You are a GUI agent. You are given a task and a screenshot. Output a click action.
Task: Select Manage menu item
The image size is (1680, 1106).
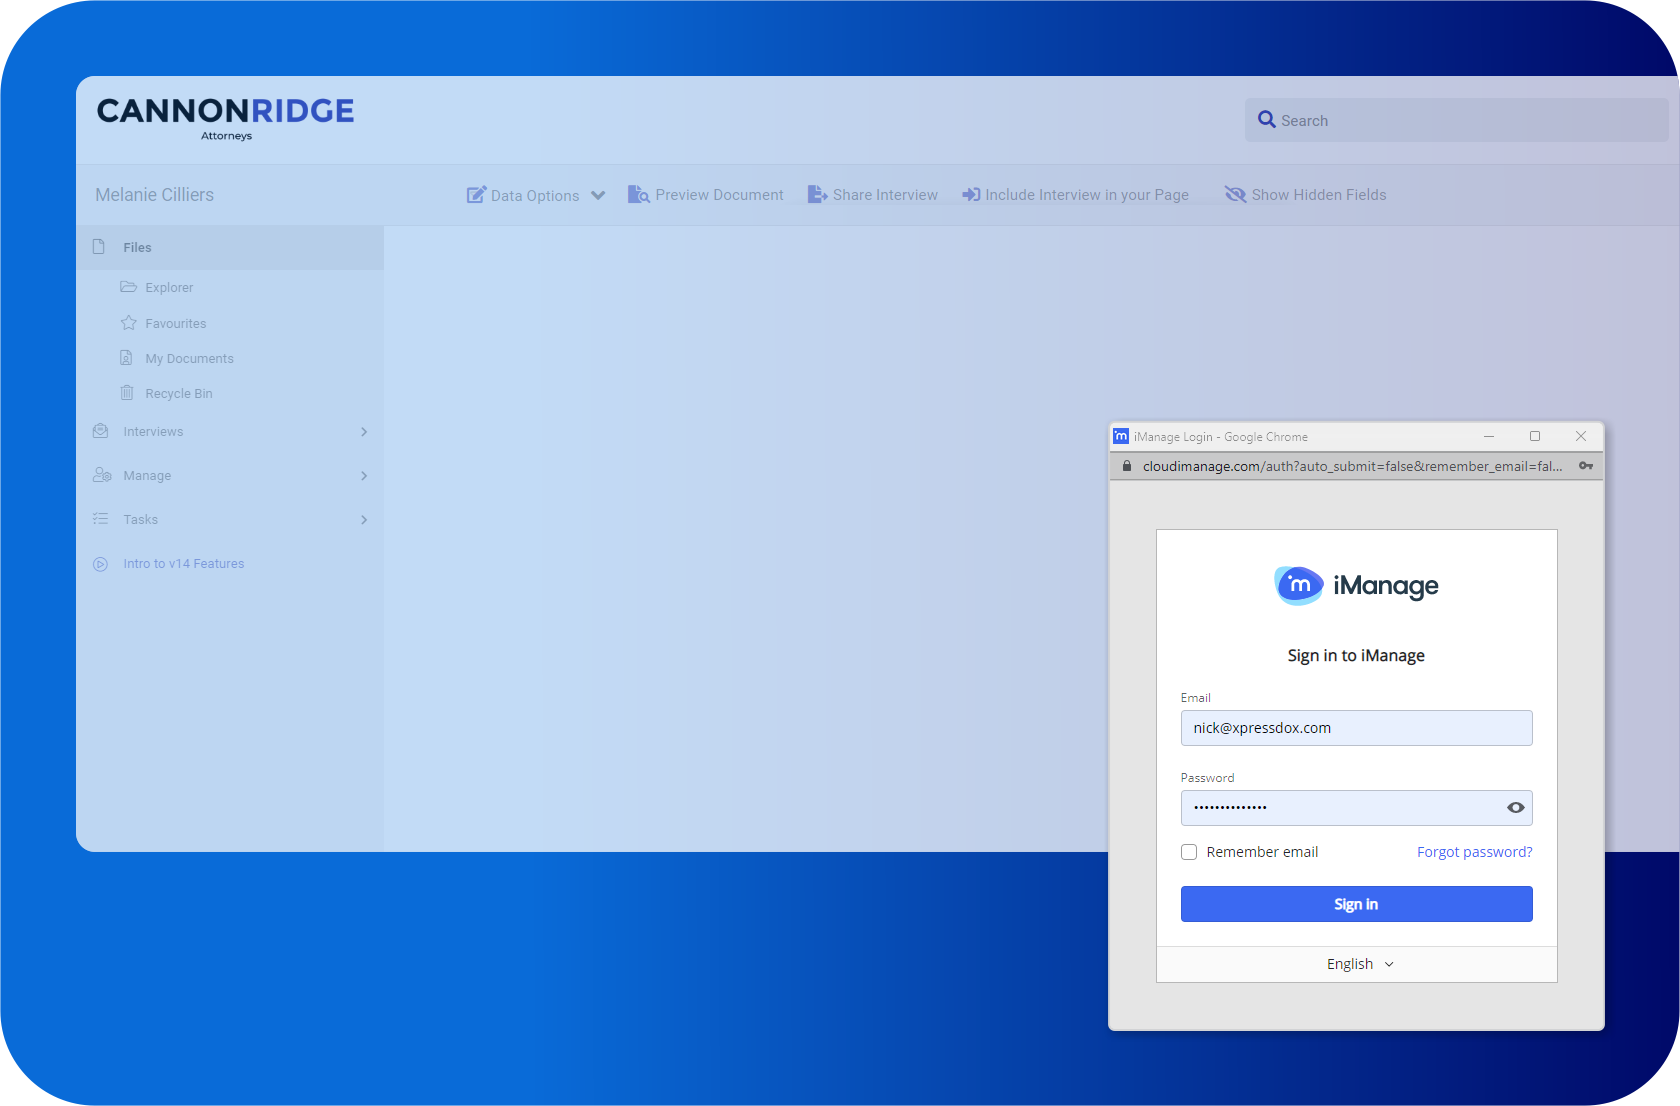[x=147, y=476]
